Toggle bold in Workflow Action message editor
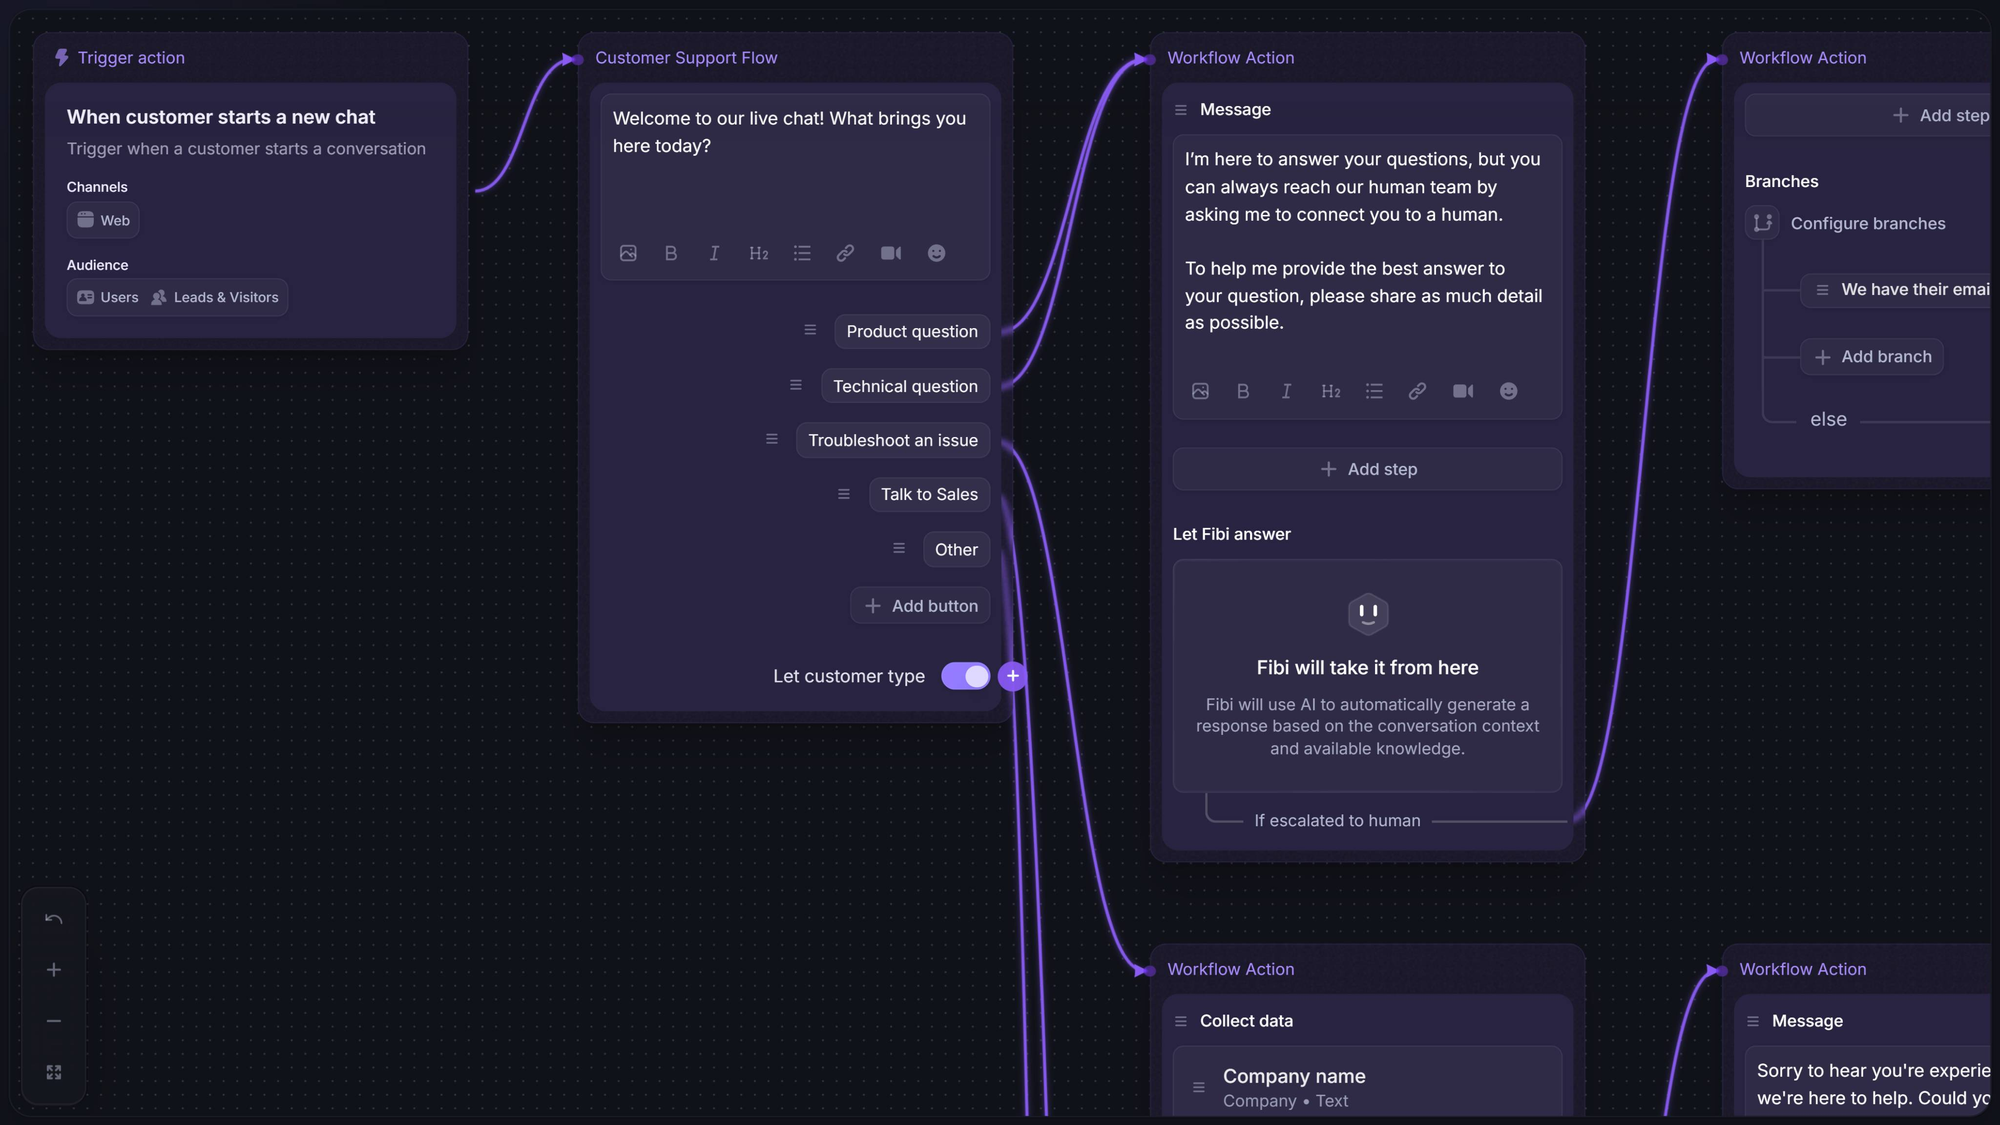The image size is (2000, 1125). (x=1243, y=391)
